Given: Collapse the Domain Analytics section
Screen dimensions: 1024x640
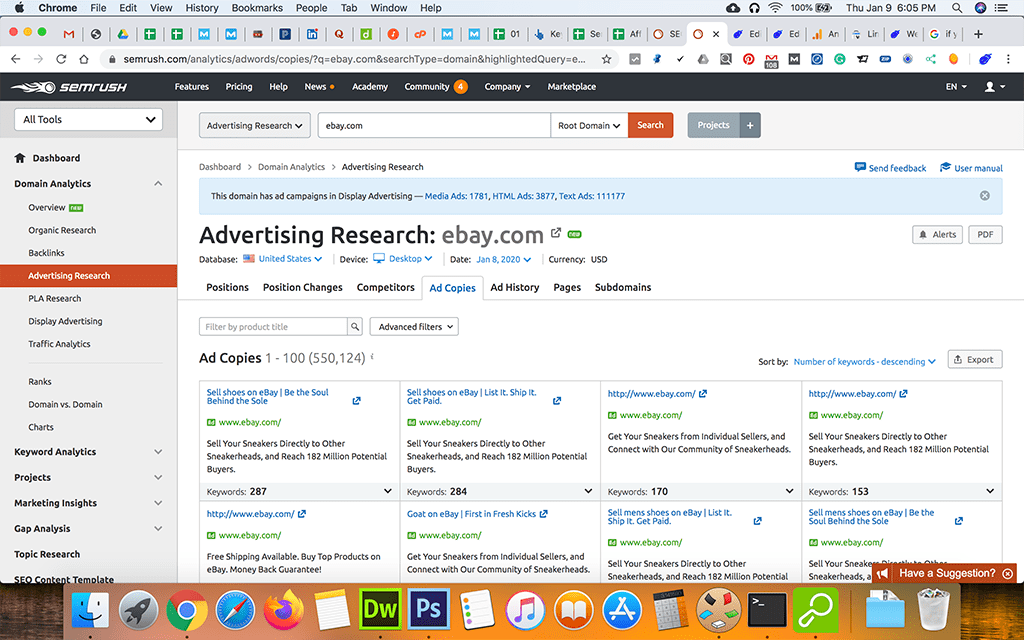Looking at the screenshot, I should tap(158, 184).
